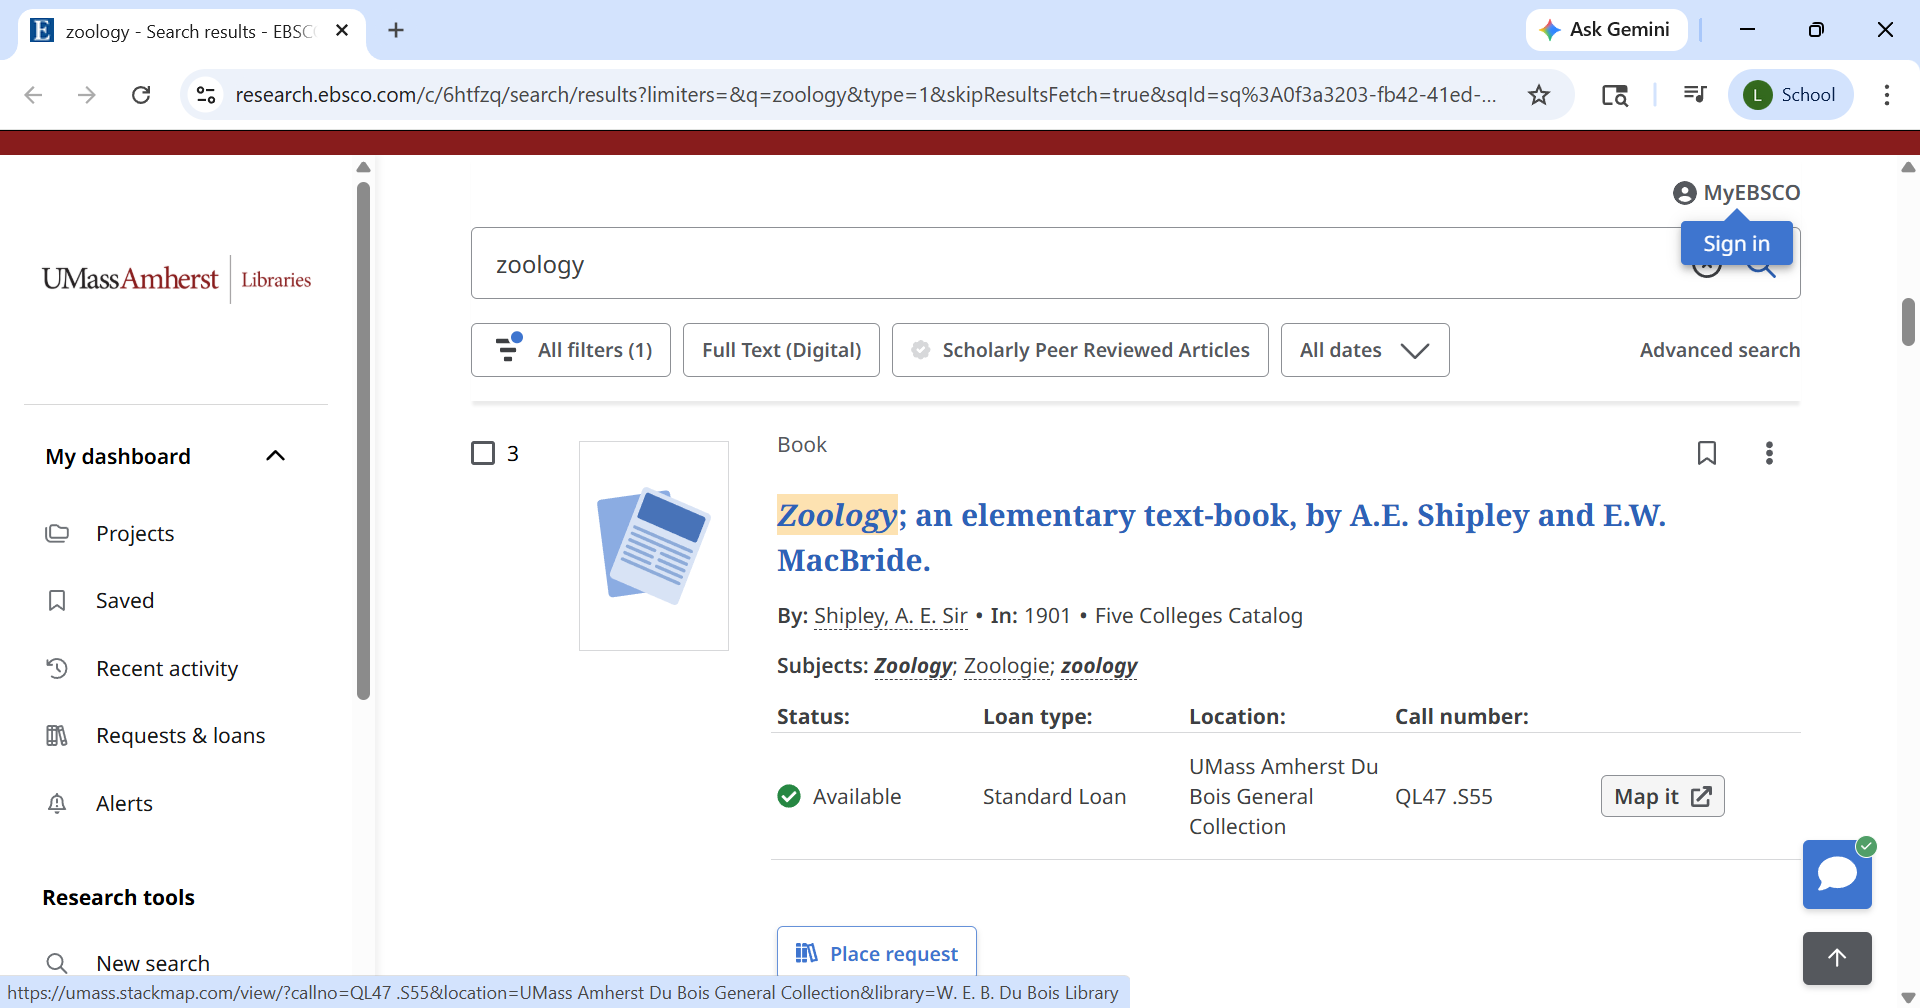Image resolution: width=1920 pixels, height=1008 pixels.
Task: Open the record's overflow options menu
Action: click(1769, 453)
